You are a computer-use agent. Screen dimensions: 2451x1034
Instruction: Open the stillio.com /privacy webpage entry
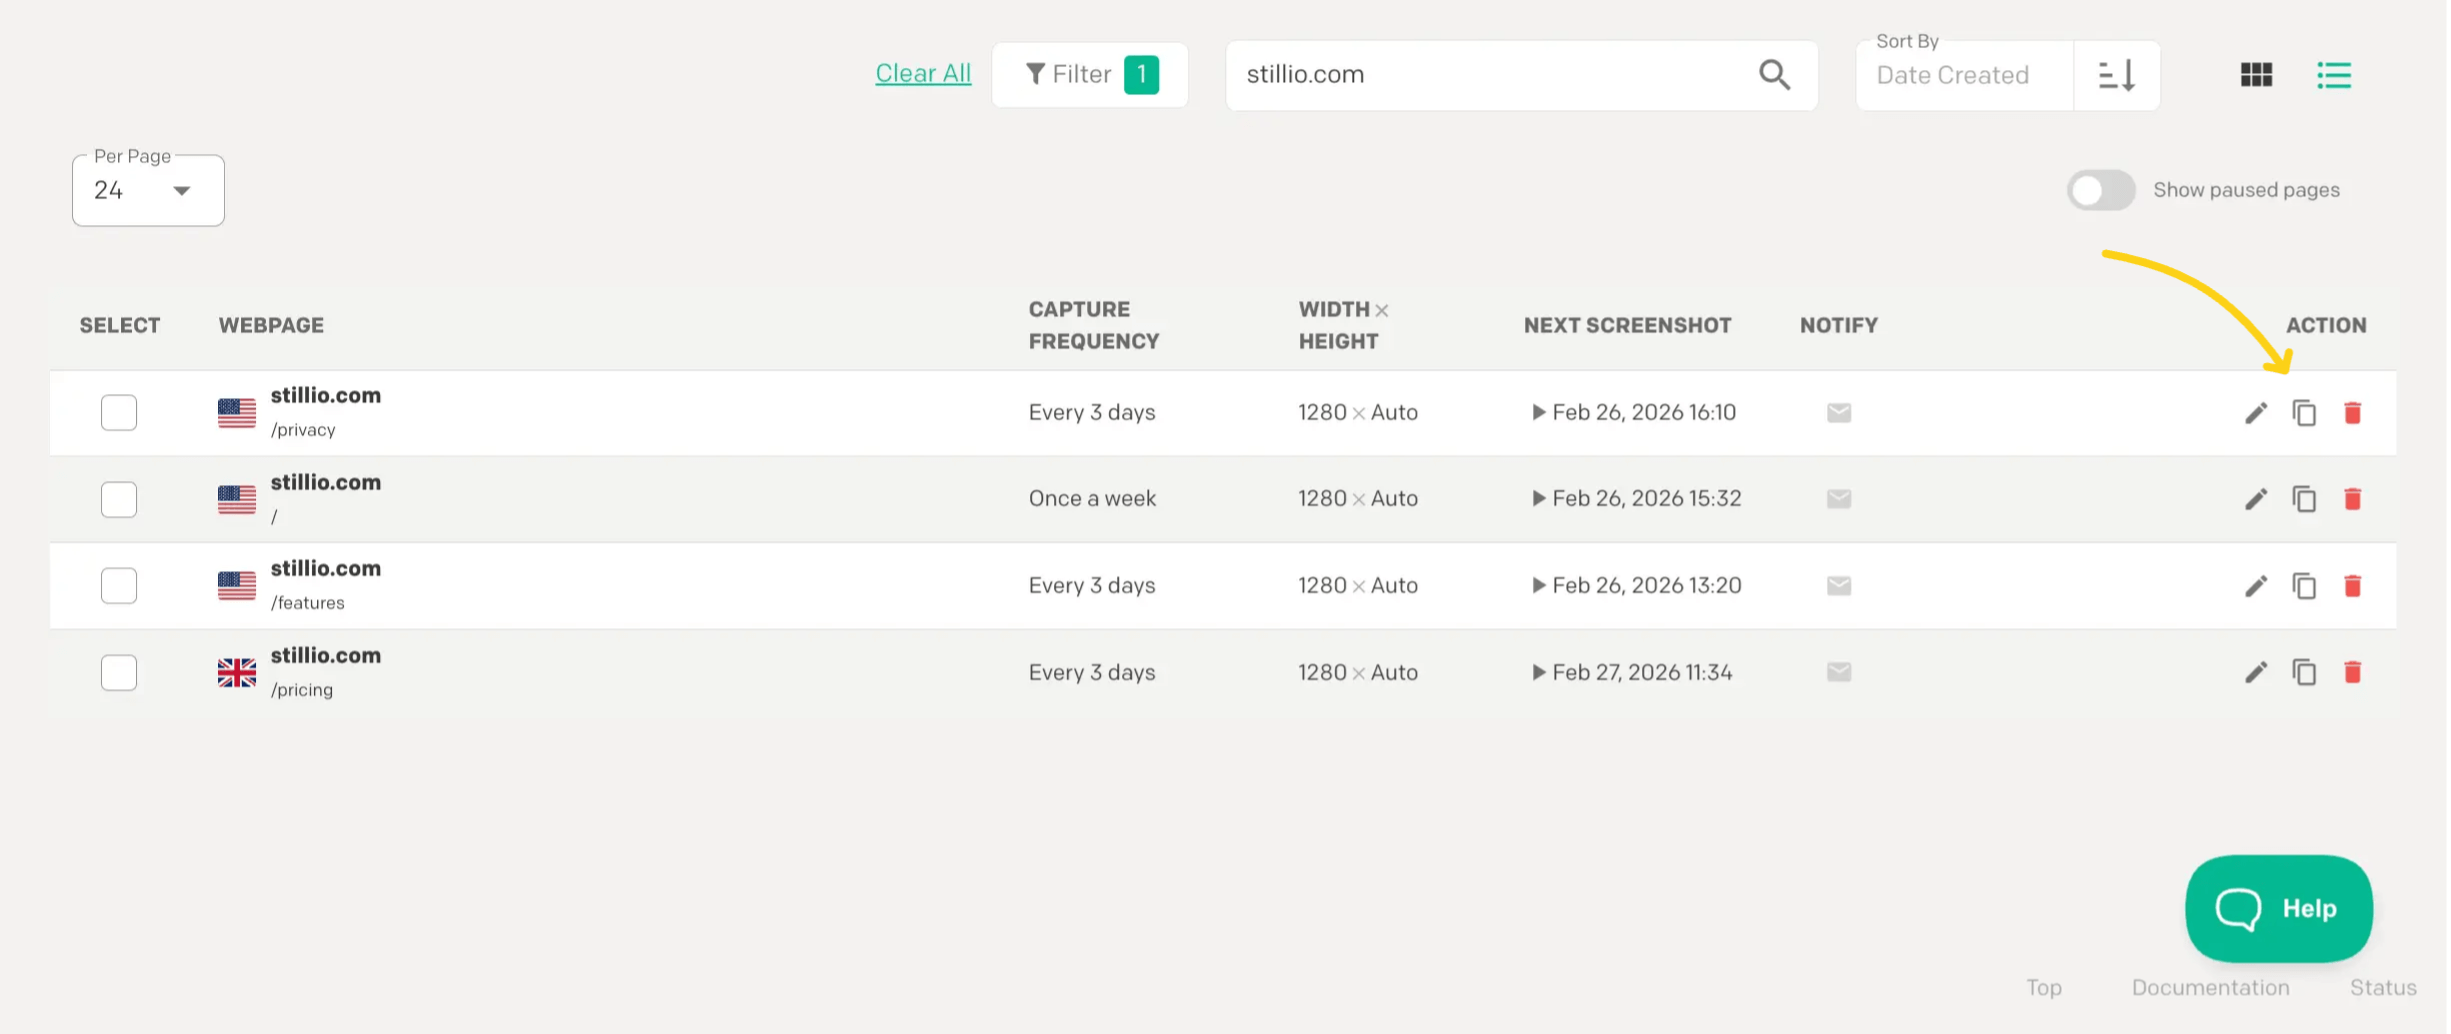325,411
